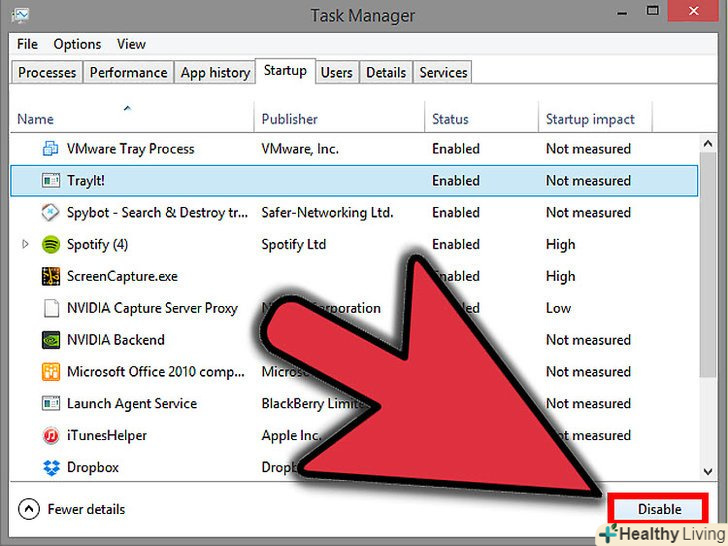
Task: Click the Safer-Networking Ltd. publisher cell
Action: [327, 213]
